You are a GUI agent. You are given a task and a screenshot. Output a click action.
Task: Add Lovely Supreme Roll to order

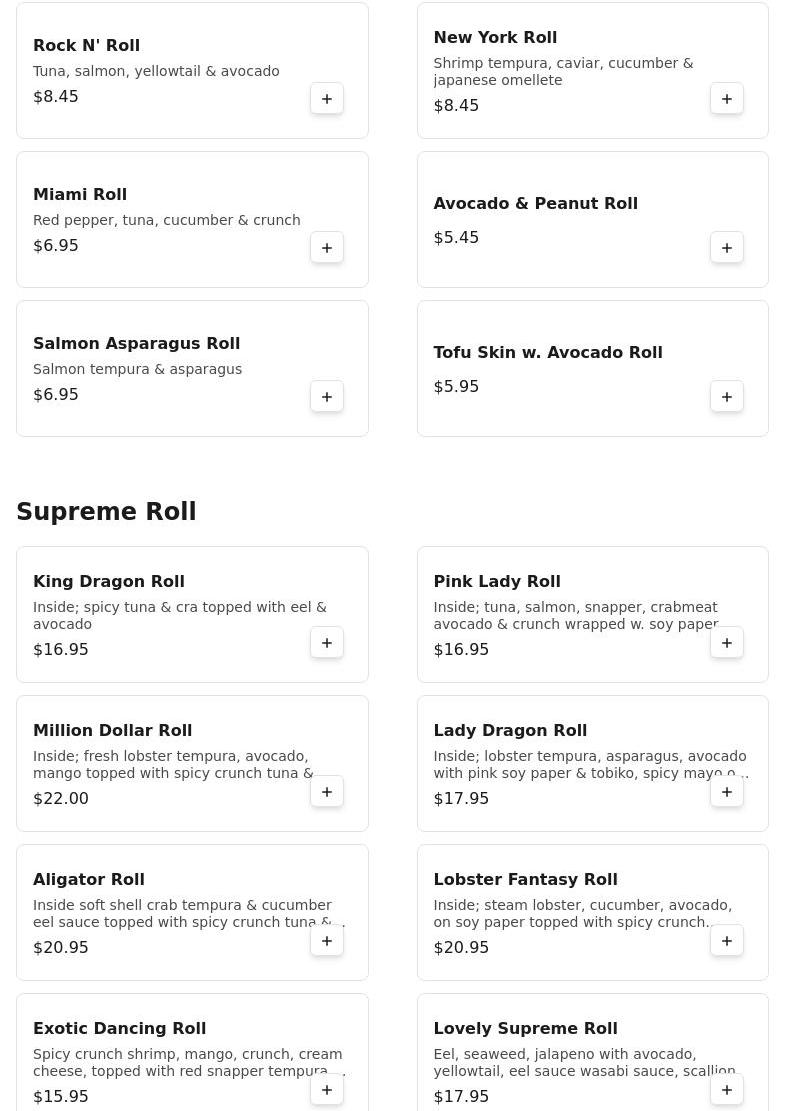pos(727,1090)
